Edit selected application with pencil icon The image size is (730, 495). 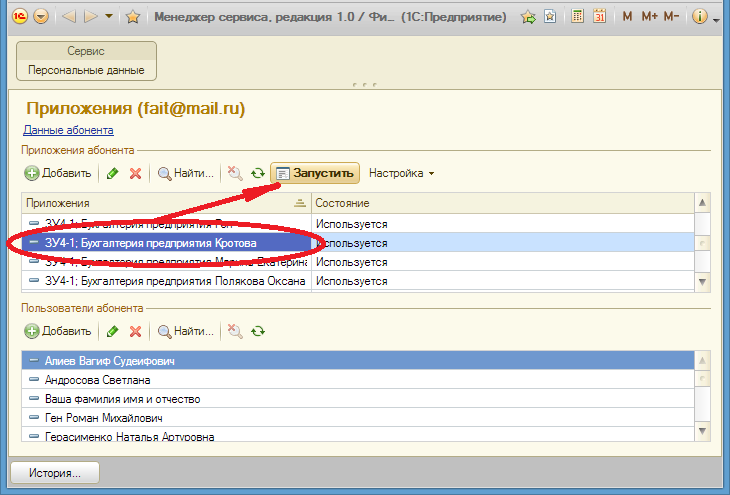[x=112, y=174]
